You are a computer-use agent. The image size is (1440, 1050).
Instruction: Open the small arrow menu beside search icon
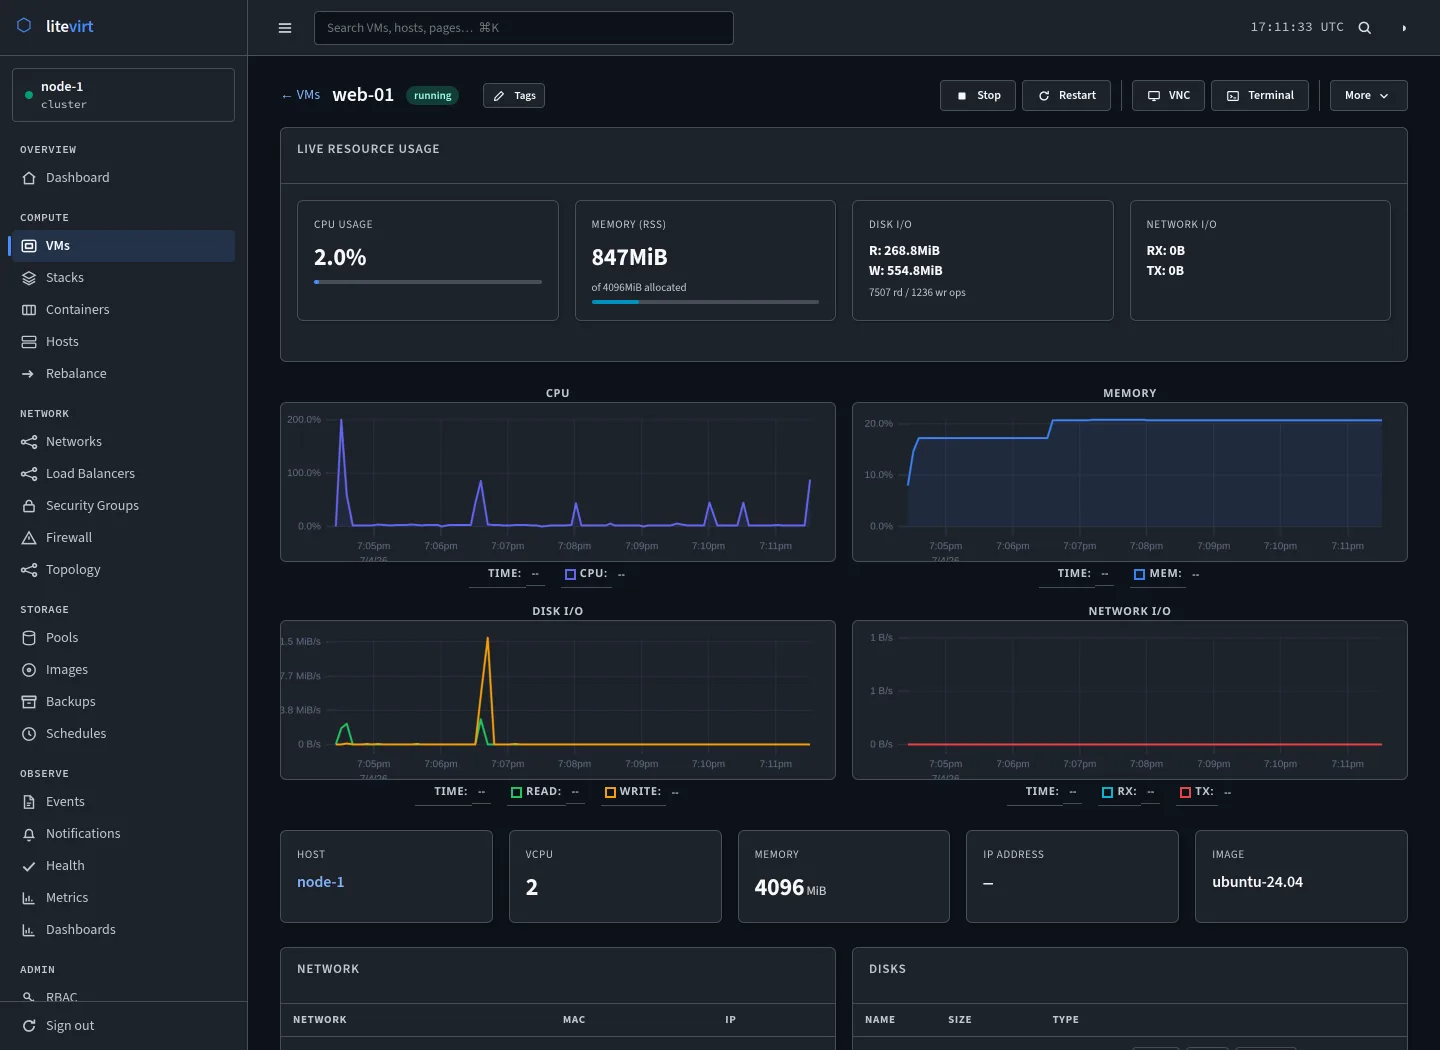1404,28
